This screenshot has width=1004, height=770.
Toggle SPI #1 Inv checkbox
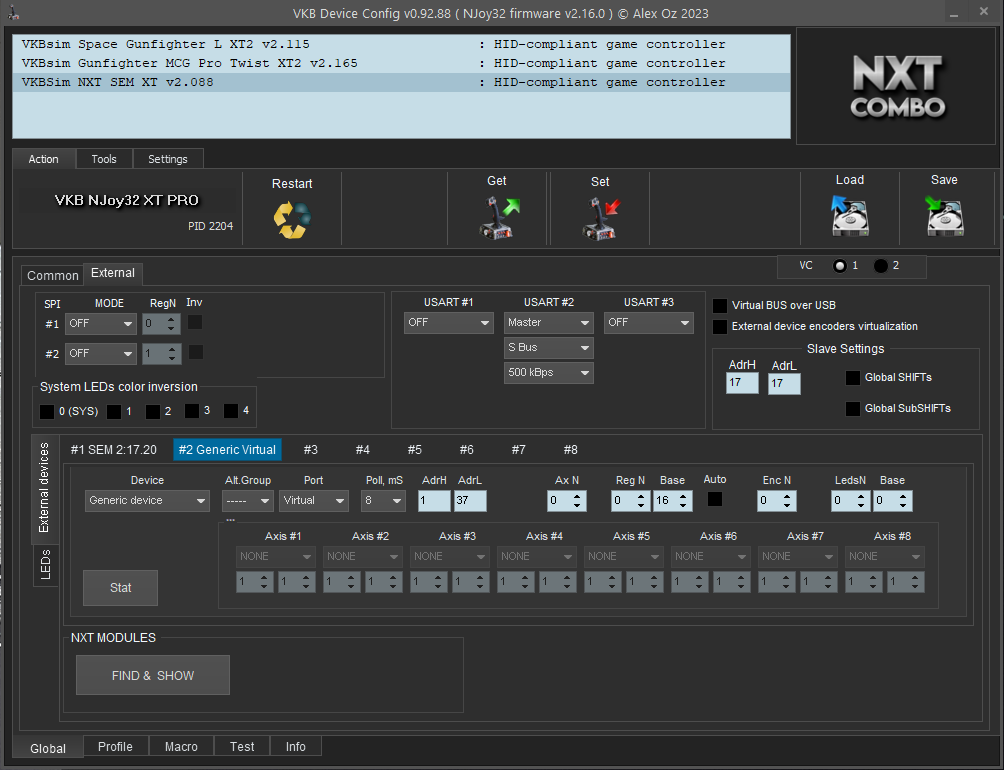pyautogui.click(x=195, y=322)
